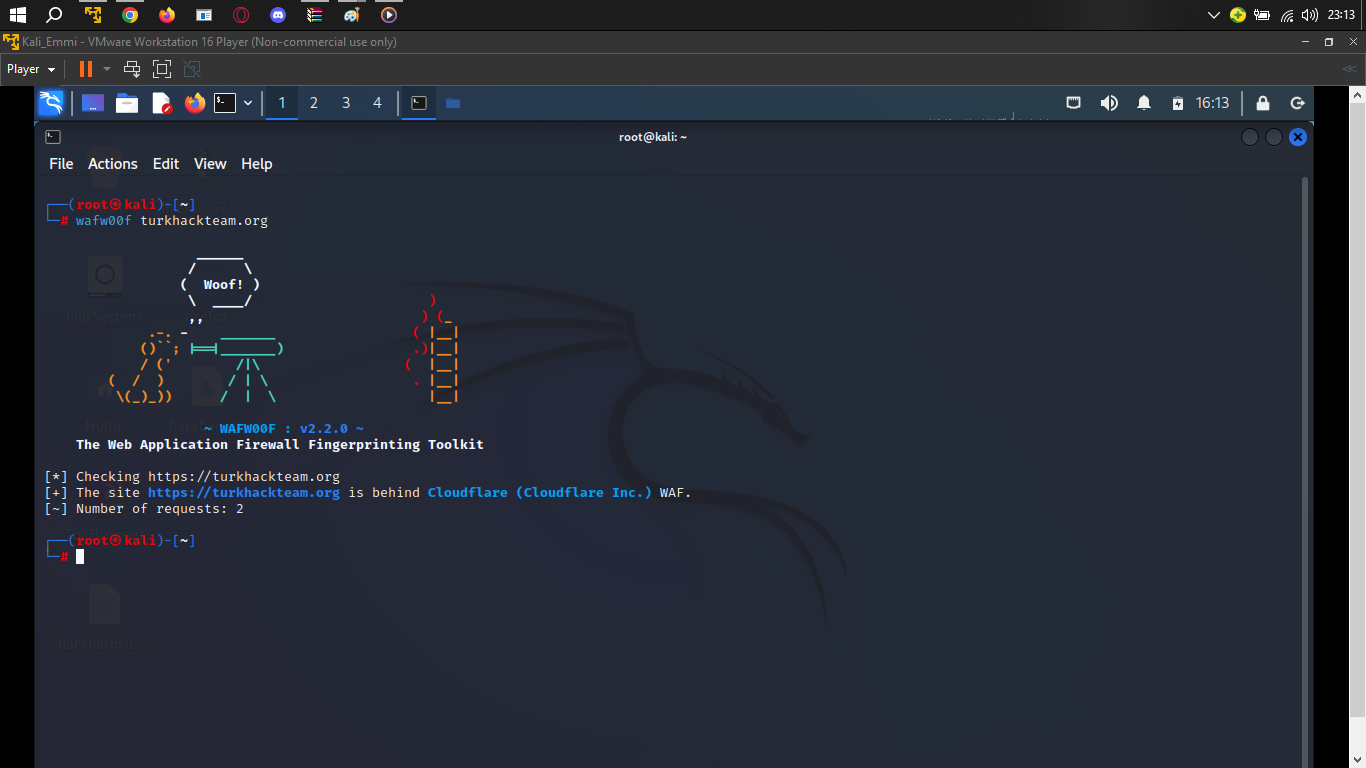Show hidden Windows tray icons
Image resolution: width=1366 pixels, height=768 pixels.
coord(1214,15)
